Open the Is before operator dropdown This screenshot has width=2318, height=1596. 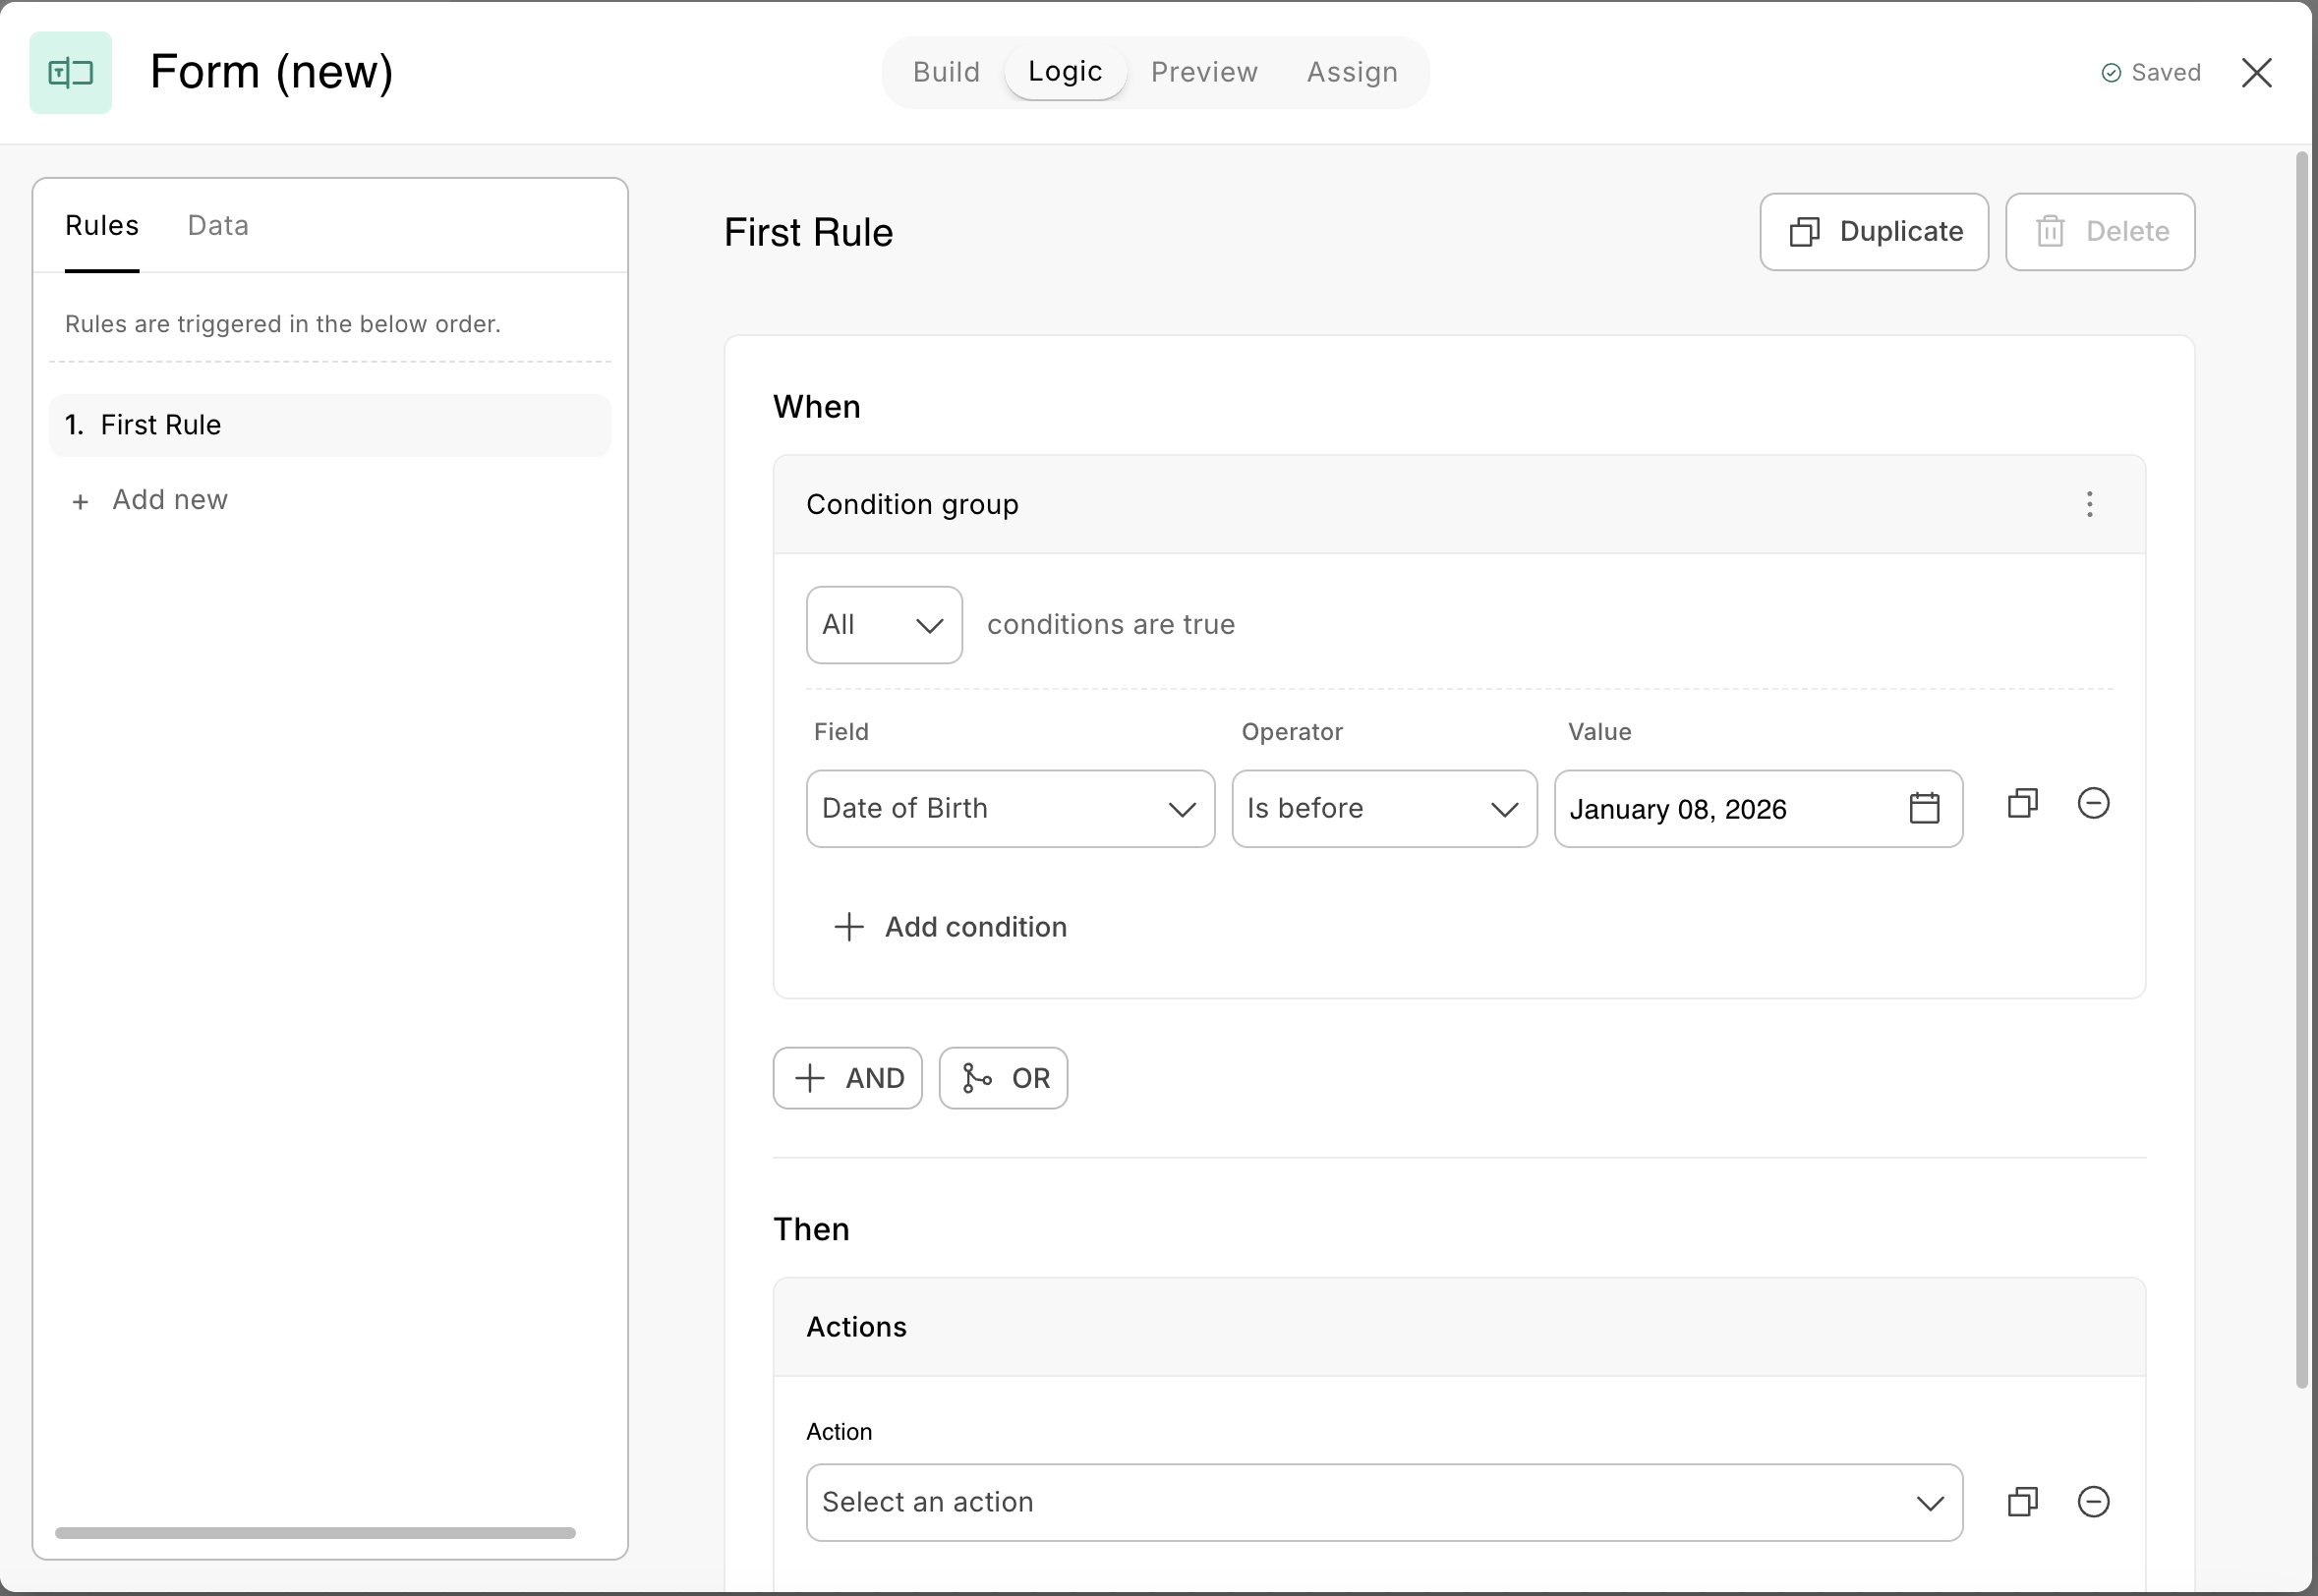click(1383, 809)
